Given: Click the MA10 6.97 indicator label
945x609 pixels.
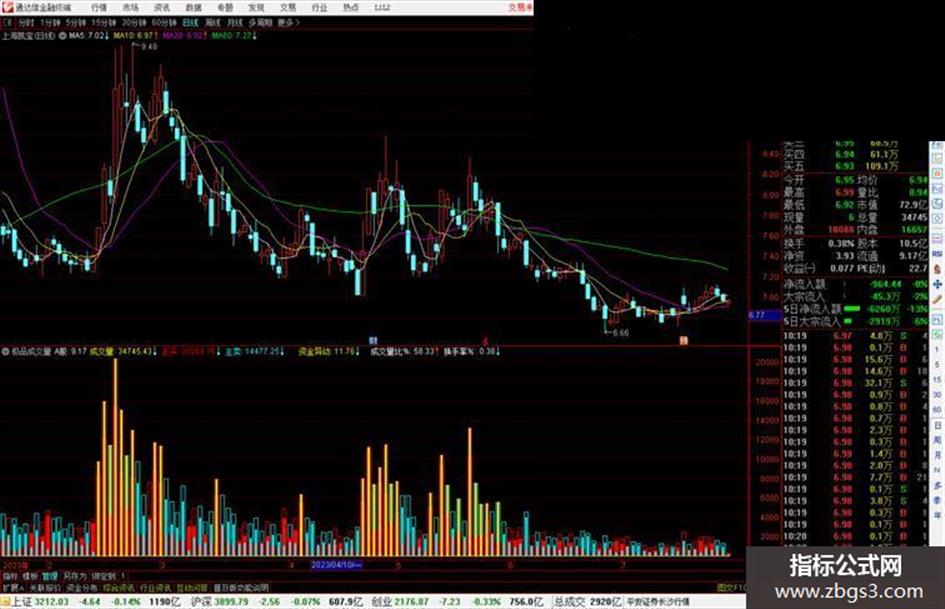Looking at the screenshot, I should point(134,36).
